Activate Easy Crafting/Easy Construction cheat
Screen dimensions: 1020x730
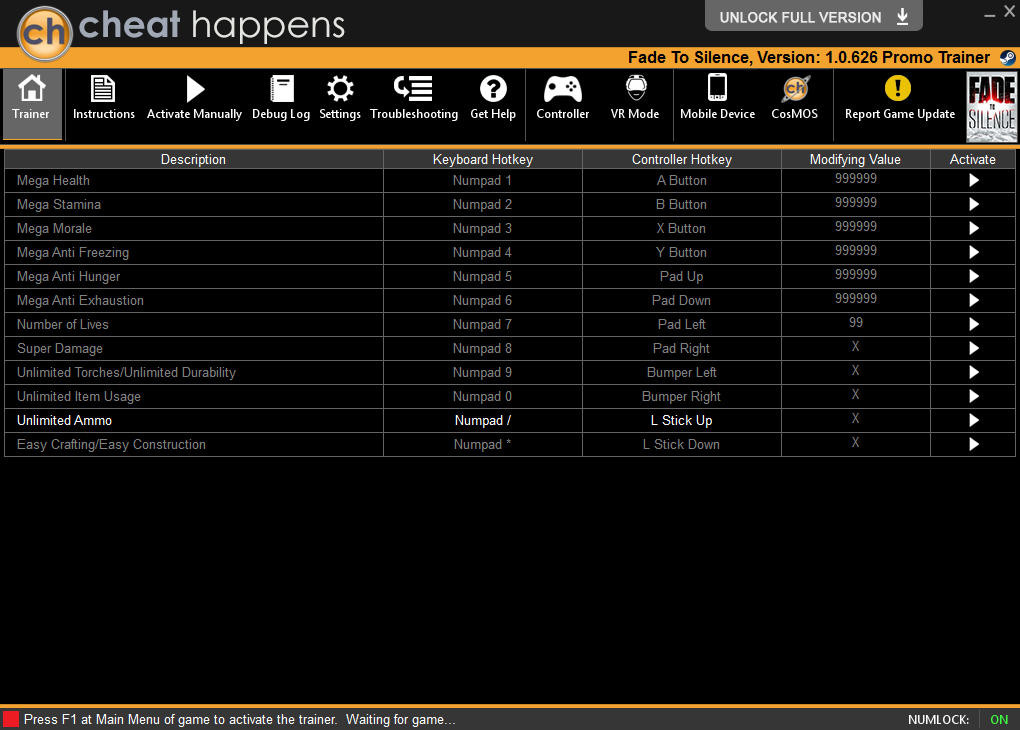[x=973, y=444]
